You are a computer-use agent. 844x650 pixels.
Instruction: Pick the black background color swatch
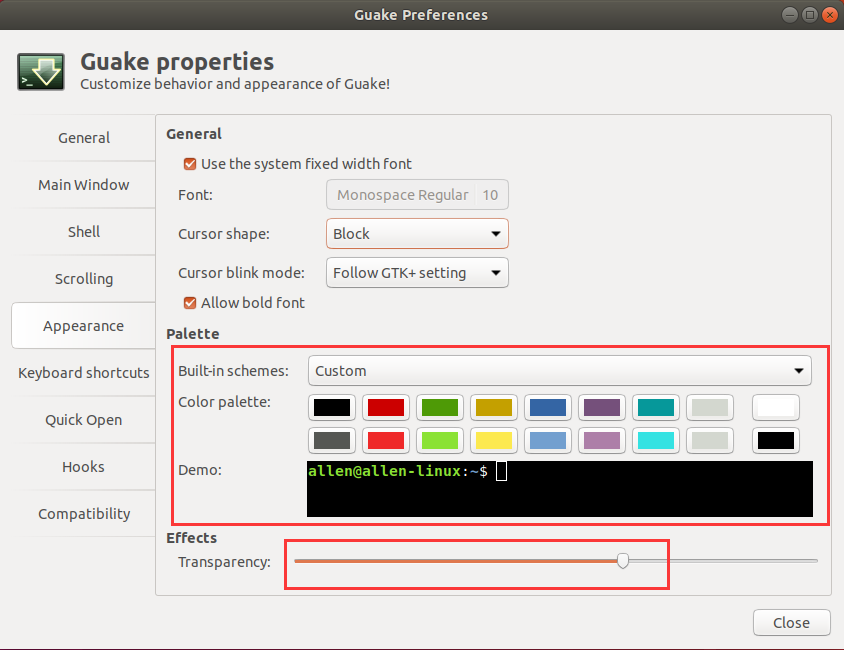[x=776, y=440]
